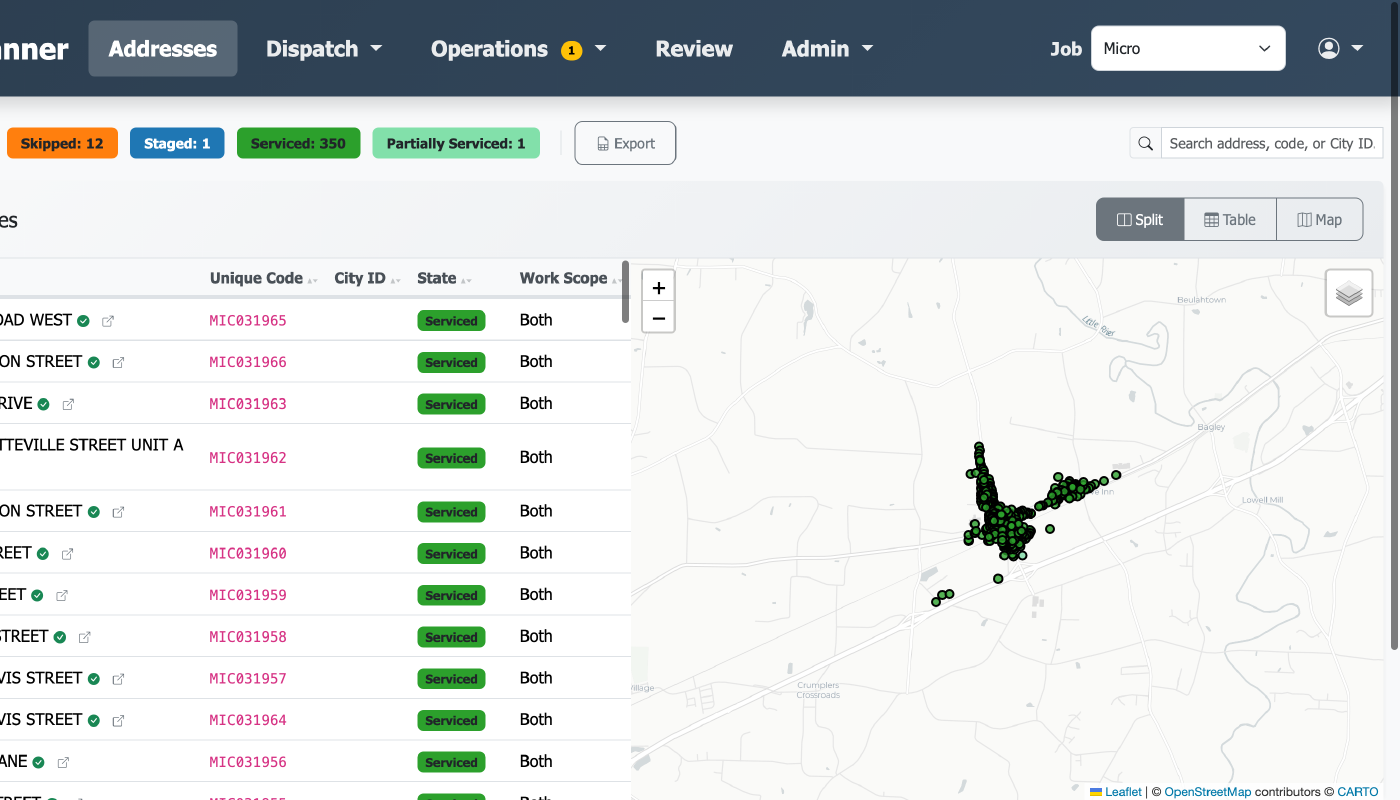Open external link for MIC031959 row
The image size is (1400, 800).
pos(62,596)
